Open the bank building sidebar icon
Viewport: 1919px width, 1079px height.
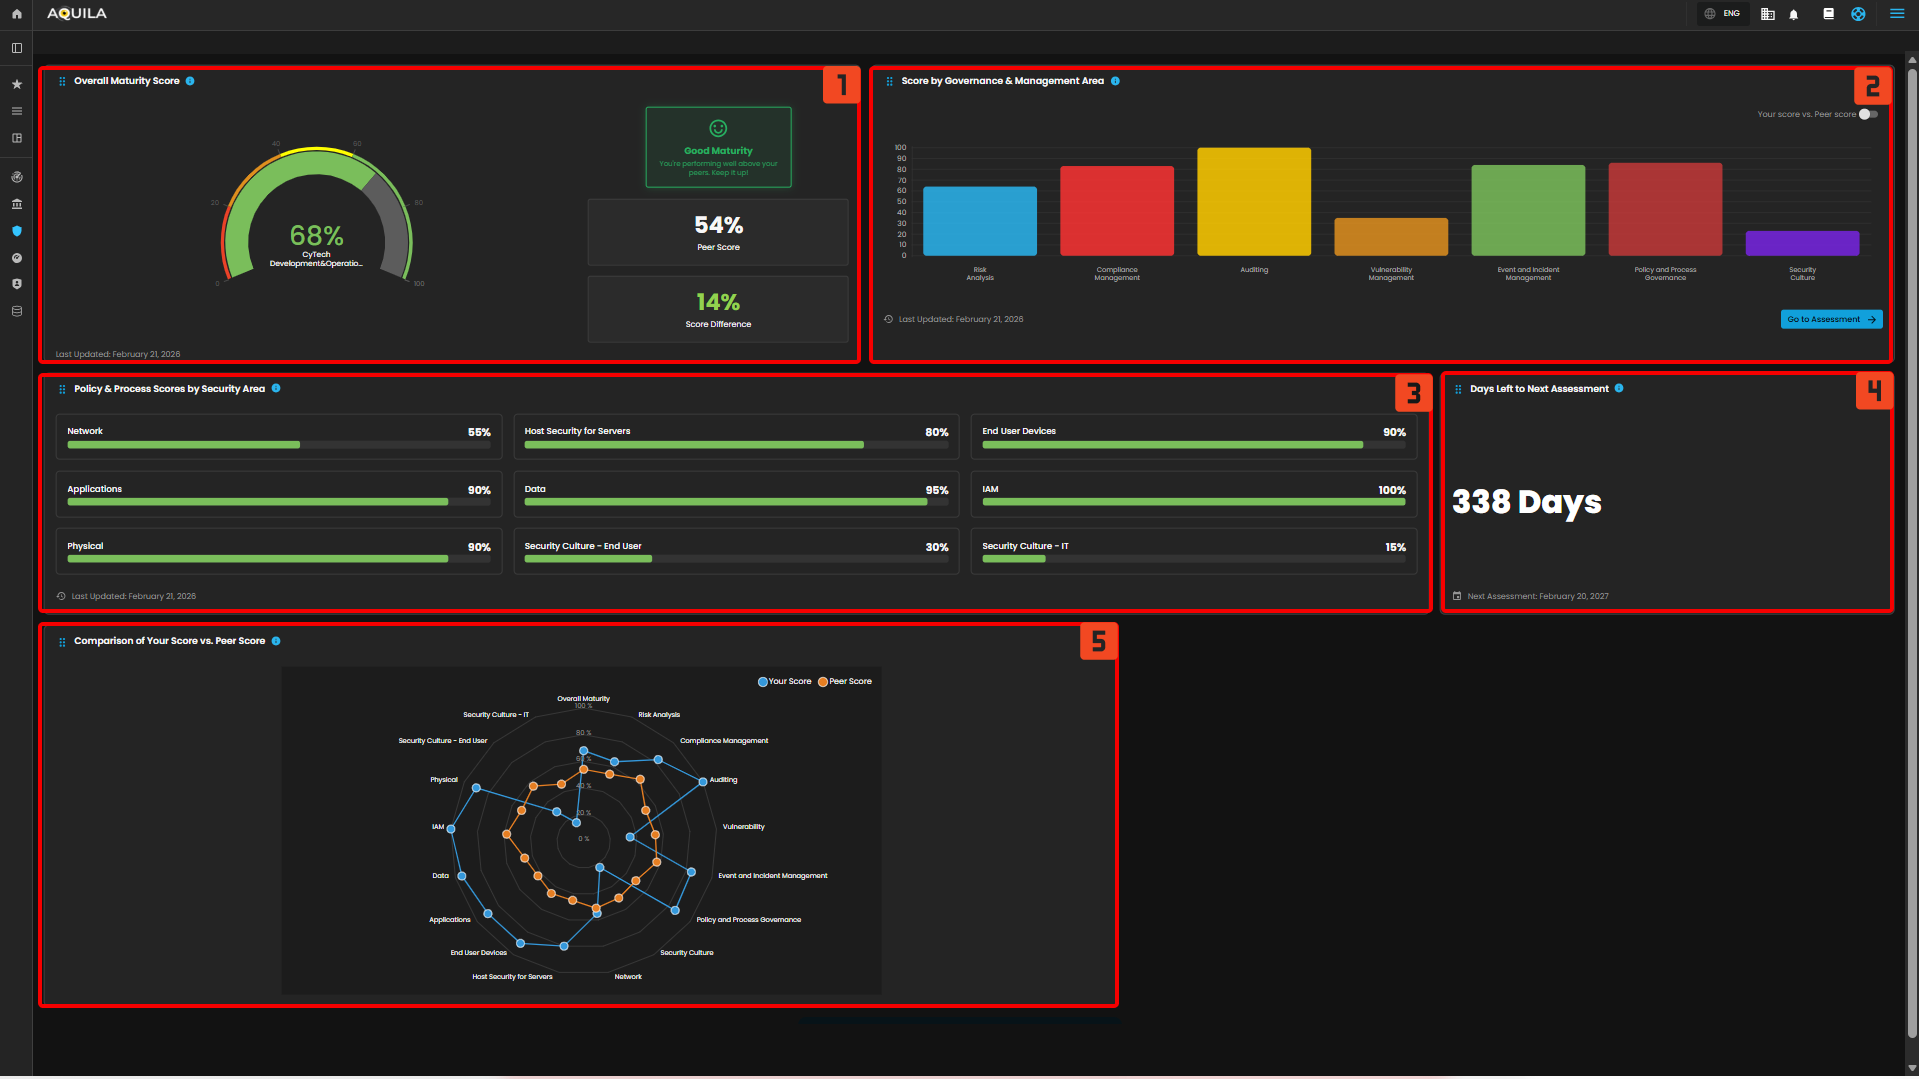pos(16,204)
